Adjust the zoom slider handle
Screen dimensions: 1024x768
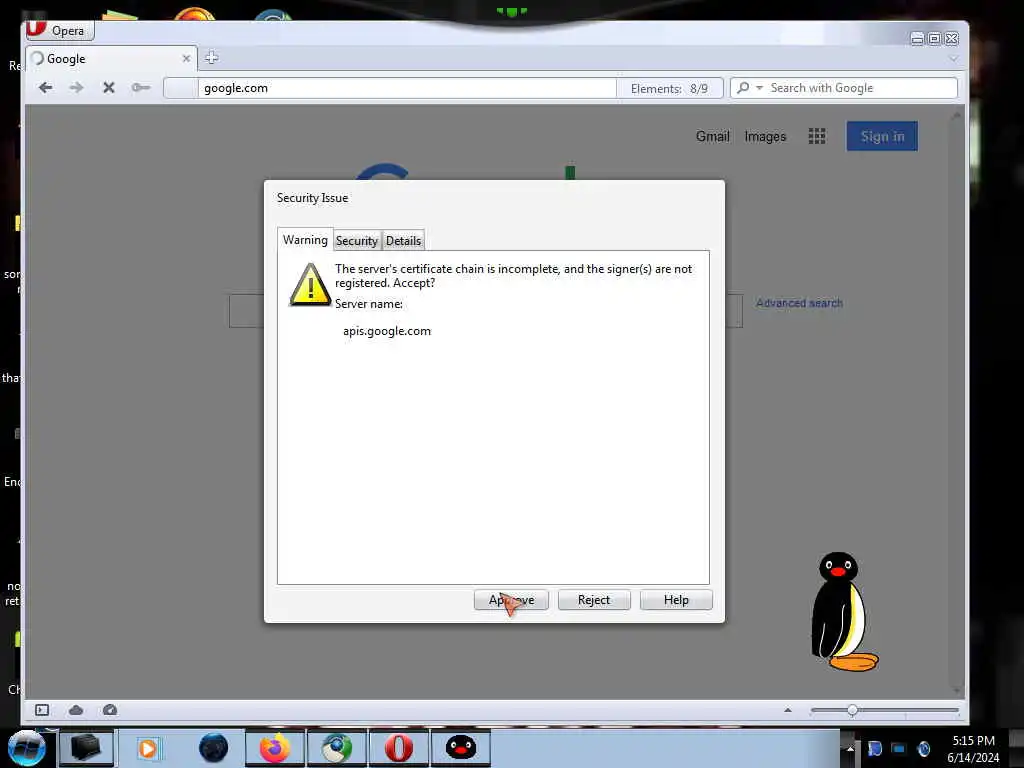coord(852,710)
